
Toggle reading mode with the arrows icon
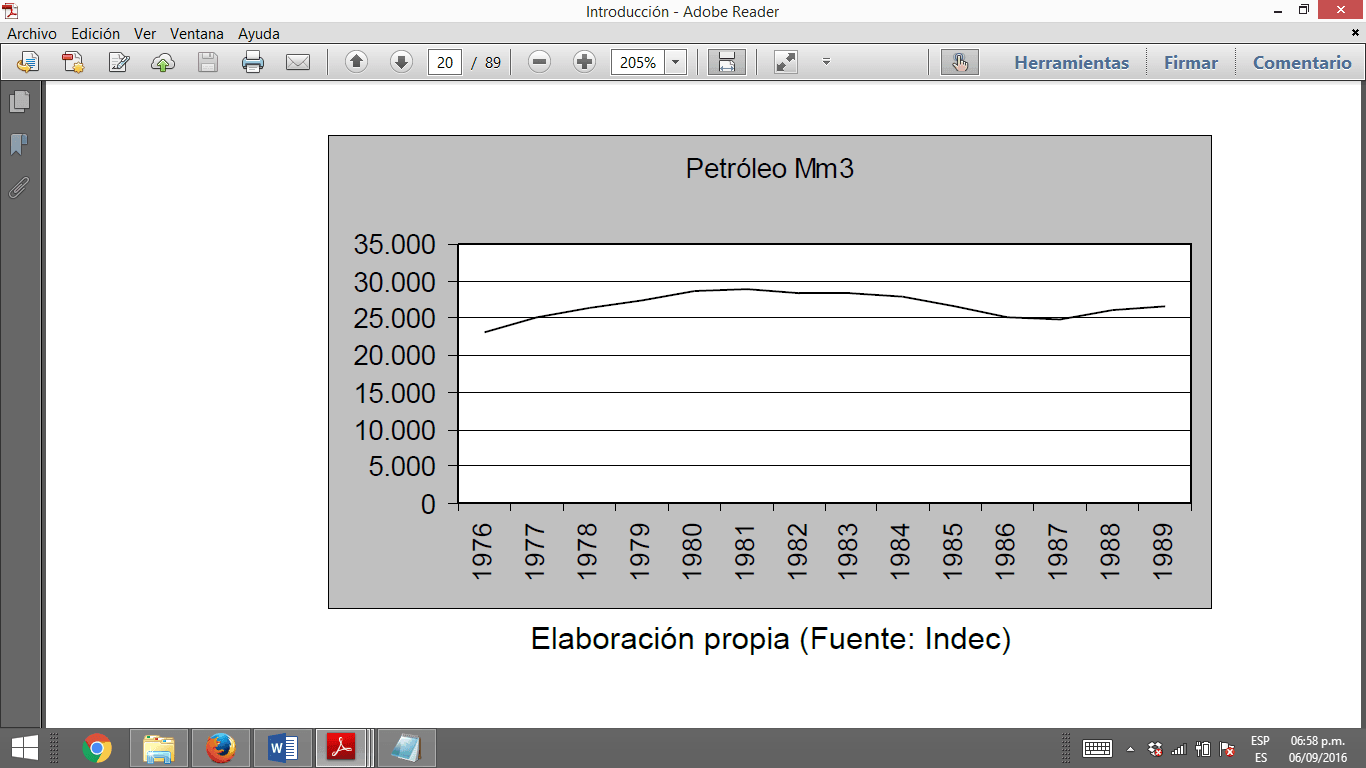785,61
